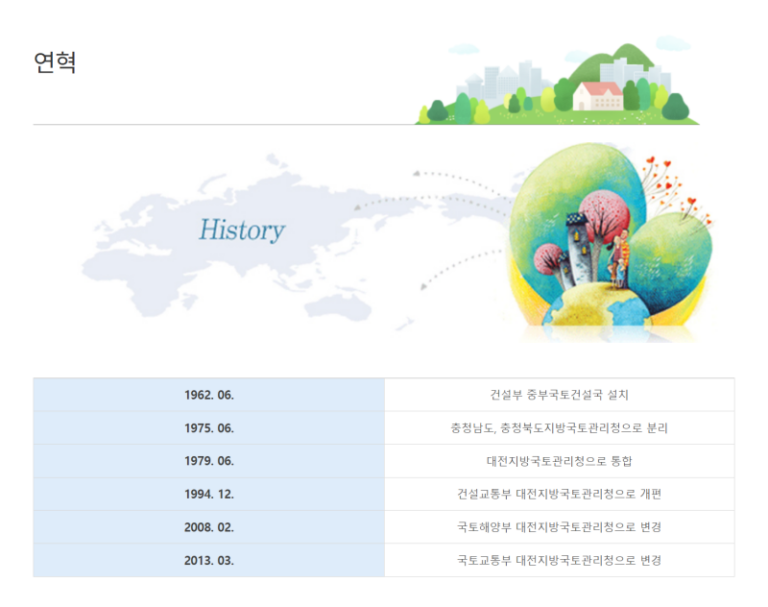This screenshot has height=607, width=768.
Task: Select the 1979. 06. date cell
Action: (209, 461)
